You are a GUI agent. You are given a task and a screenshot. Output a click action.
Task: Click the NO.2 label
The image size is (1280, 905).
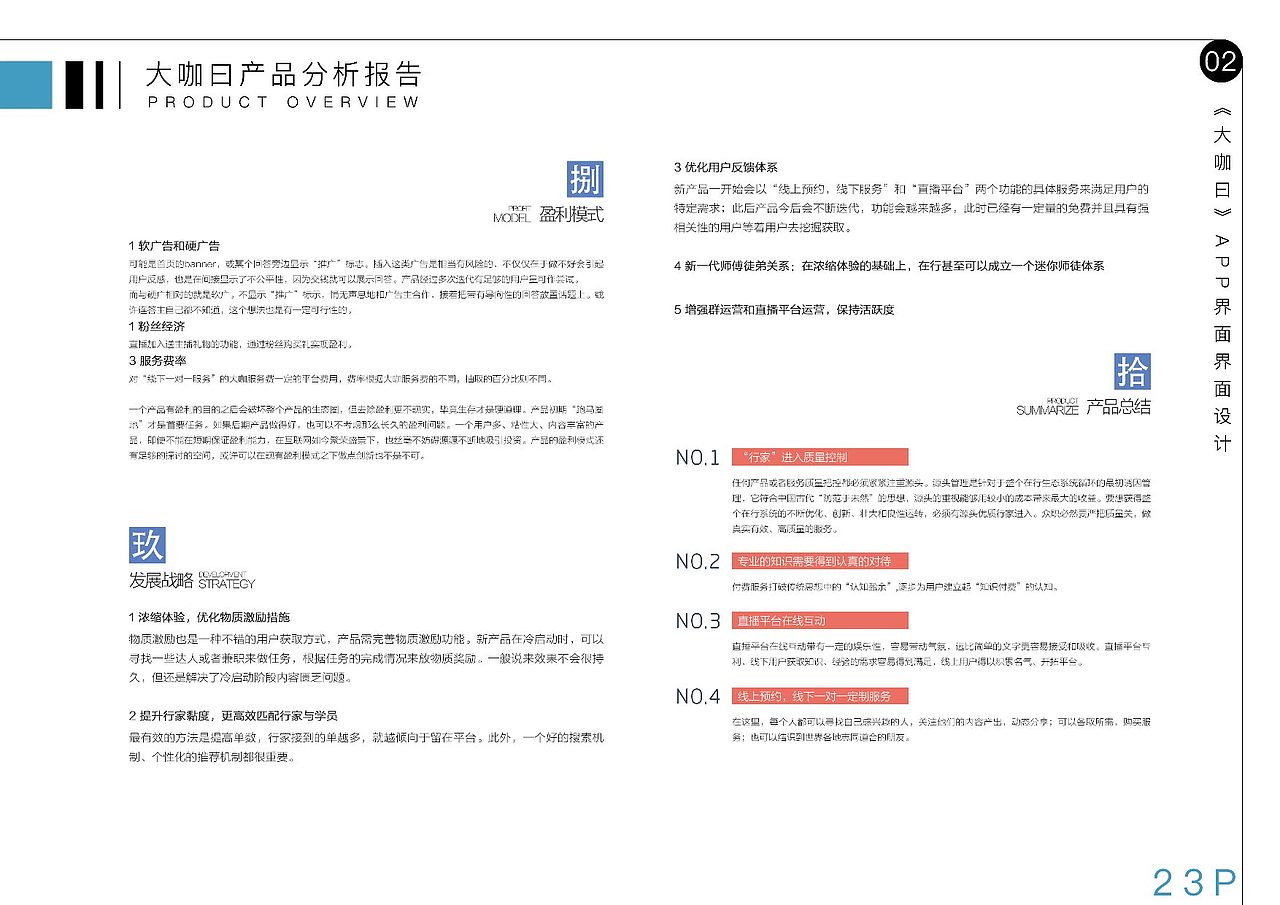click(x=698, y=561)
